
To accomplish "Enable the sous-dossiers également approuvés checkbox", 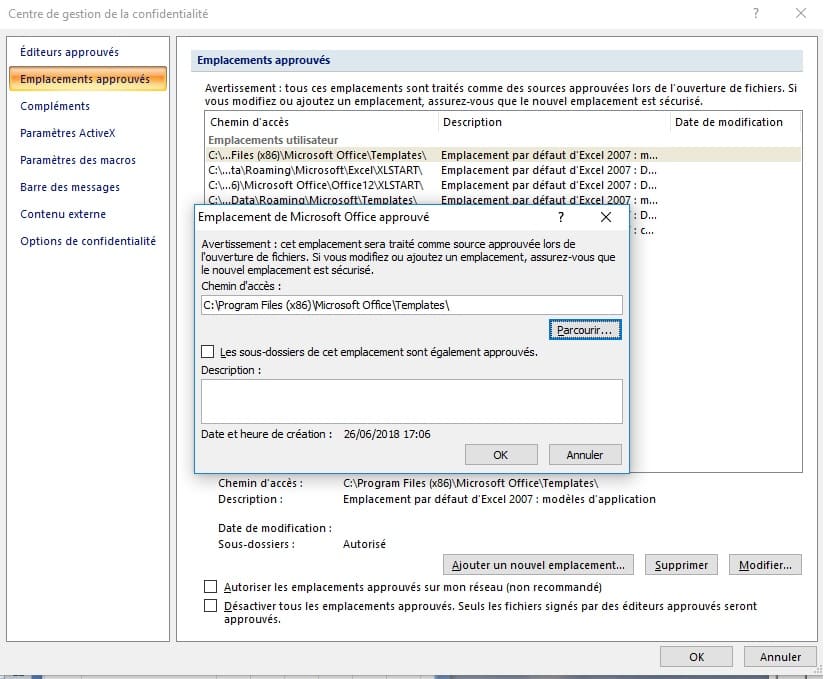I will pyautogui.click(x=208, y=352).
